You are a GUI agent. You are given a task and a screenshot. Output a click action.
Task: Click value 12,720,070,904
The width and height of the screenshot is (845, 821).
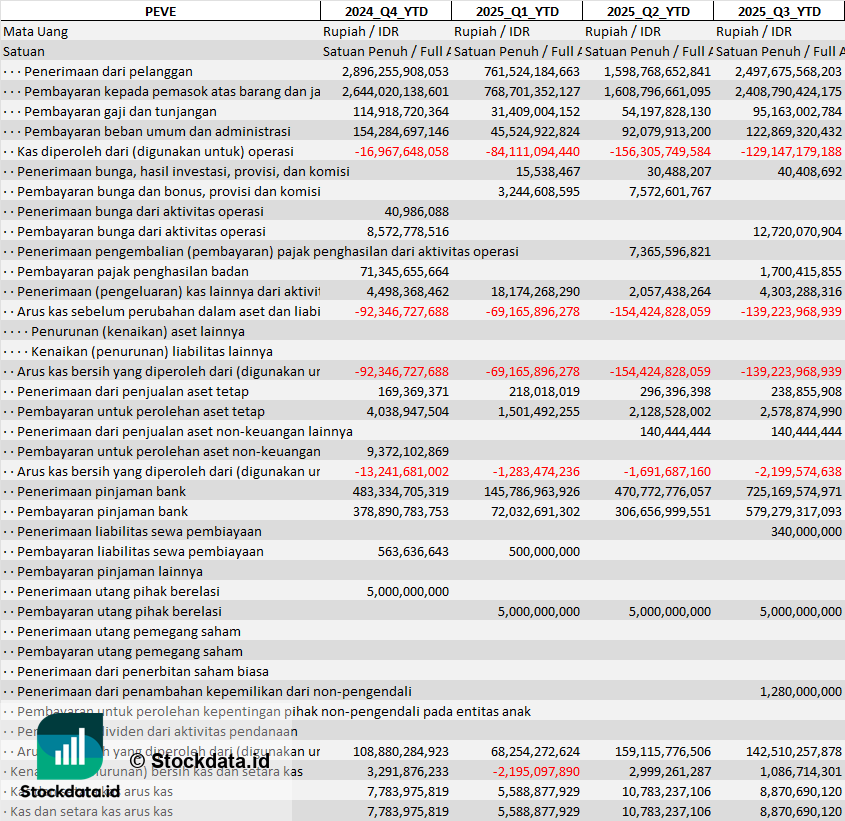coord(797,231)
